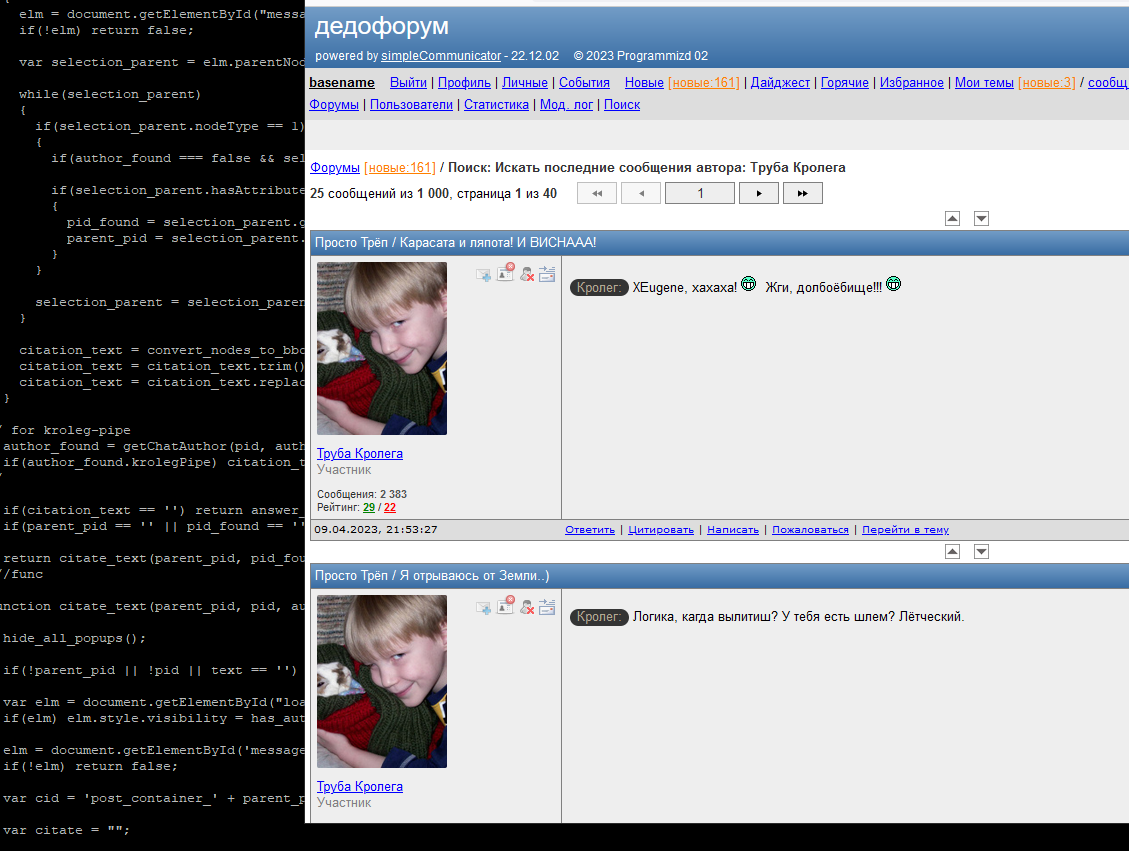Click the Сообщения: 2 383 text
1129x851 pixels.
(362, 495)
